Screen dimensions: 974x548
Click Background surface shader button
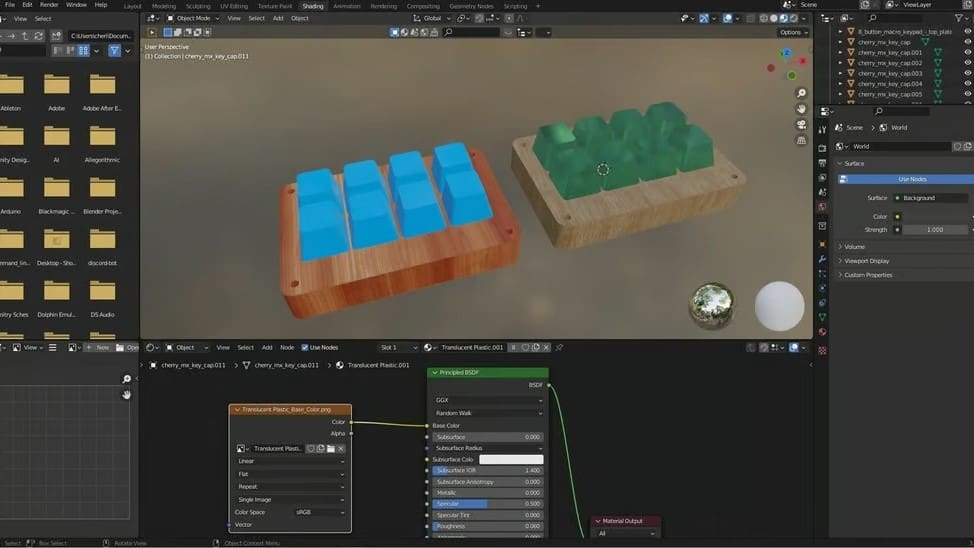(x=931, y=198)
